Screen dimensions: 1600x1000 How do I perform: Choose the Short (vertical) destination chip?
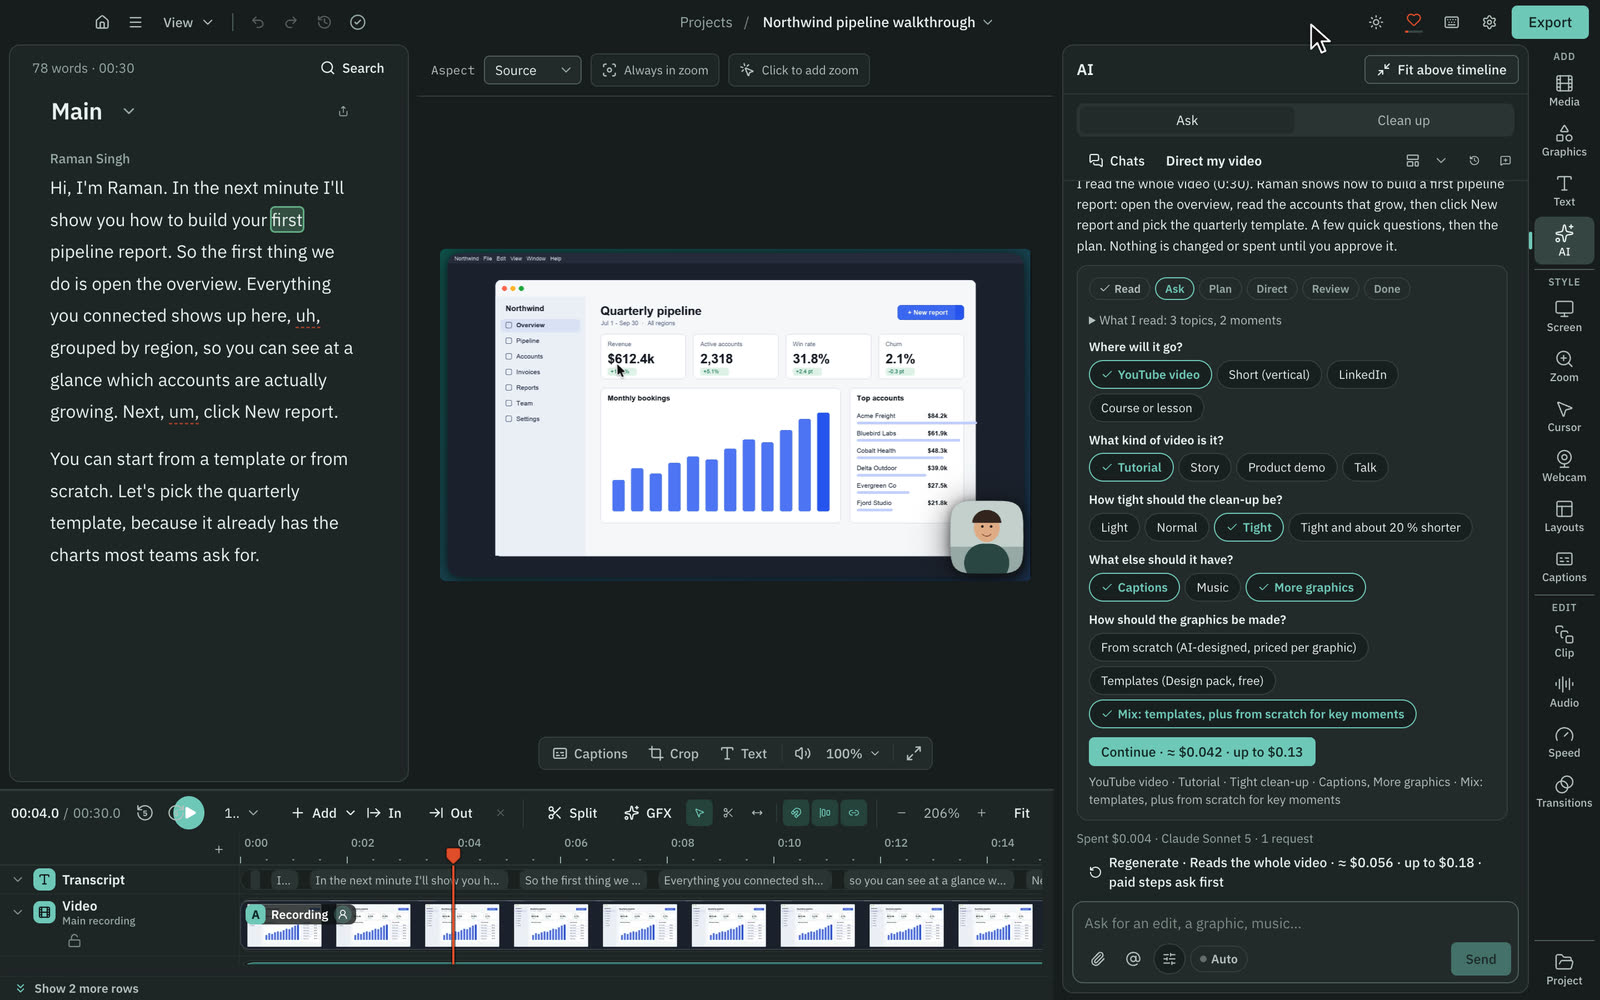click(x=1269, y=375)
